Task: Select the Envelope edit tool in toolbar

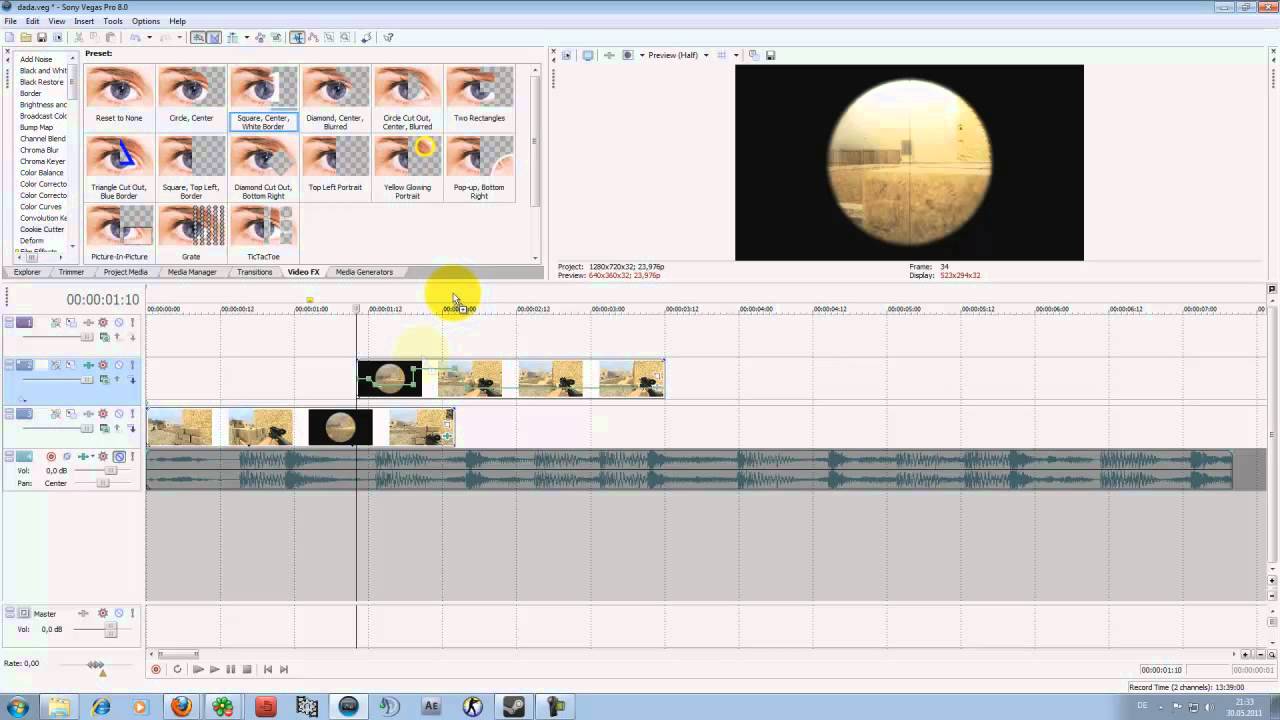Action: click(313, 37)
